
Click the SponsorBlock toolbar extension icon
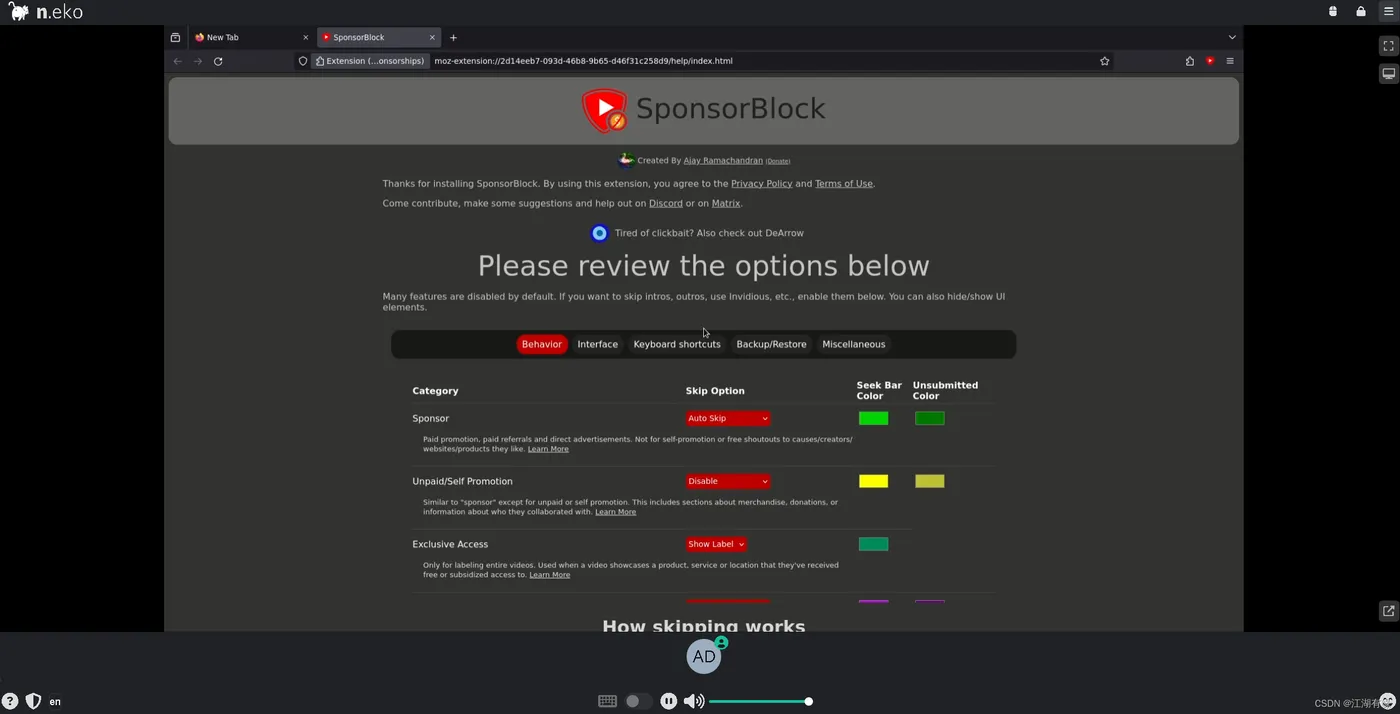tap(1210, 61)
